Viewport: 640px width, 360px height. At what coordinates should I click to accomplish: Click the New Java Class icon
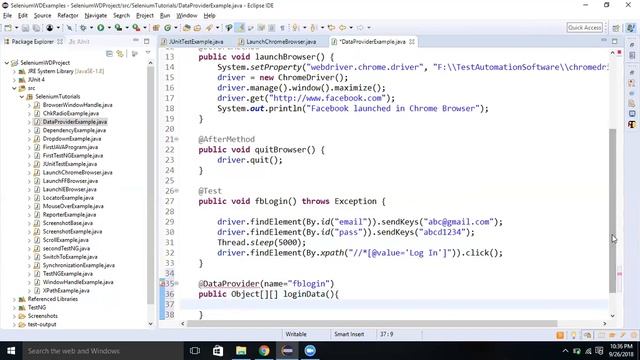pyautogui.click(x=167, y=28)
